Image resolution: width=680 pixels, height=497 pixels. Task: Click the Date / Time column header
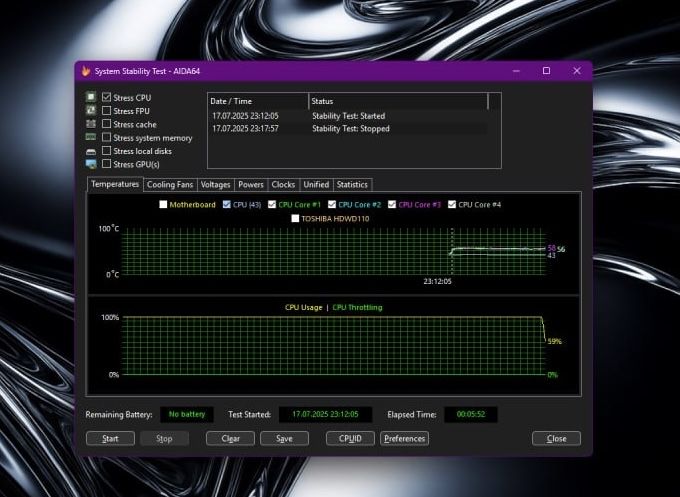pyautogui.click(x=258, y=101)
